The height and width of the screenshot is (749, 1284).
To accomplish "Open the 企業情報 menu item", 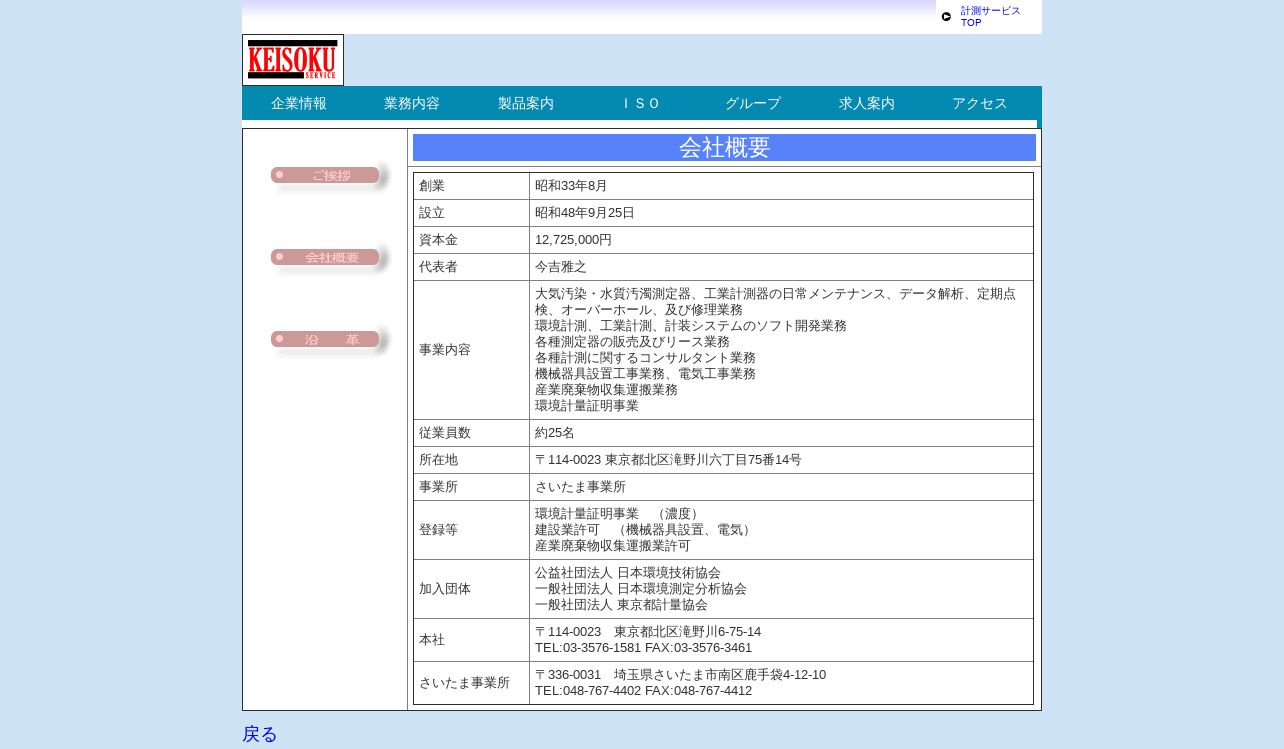I will pos(298,103).
